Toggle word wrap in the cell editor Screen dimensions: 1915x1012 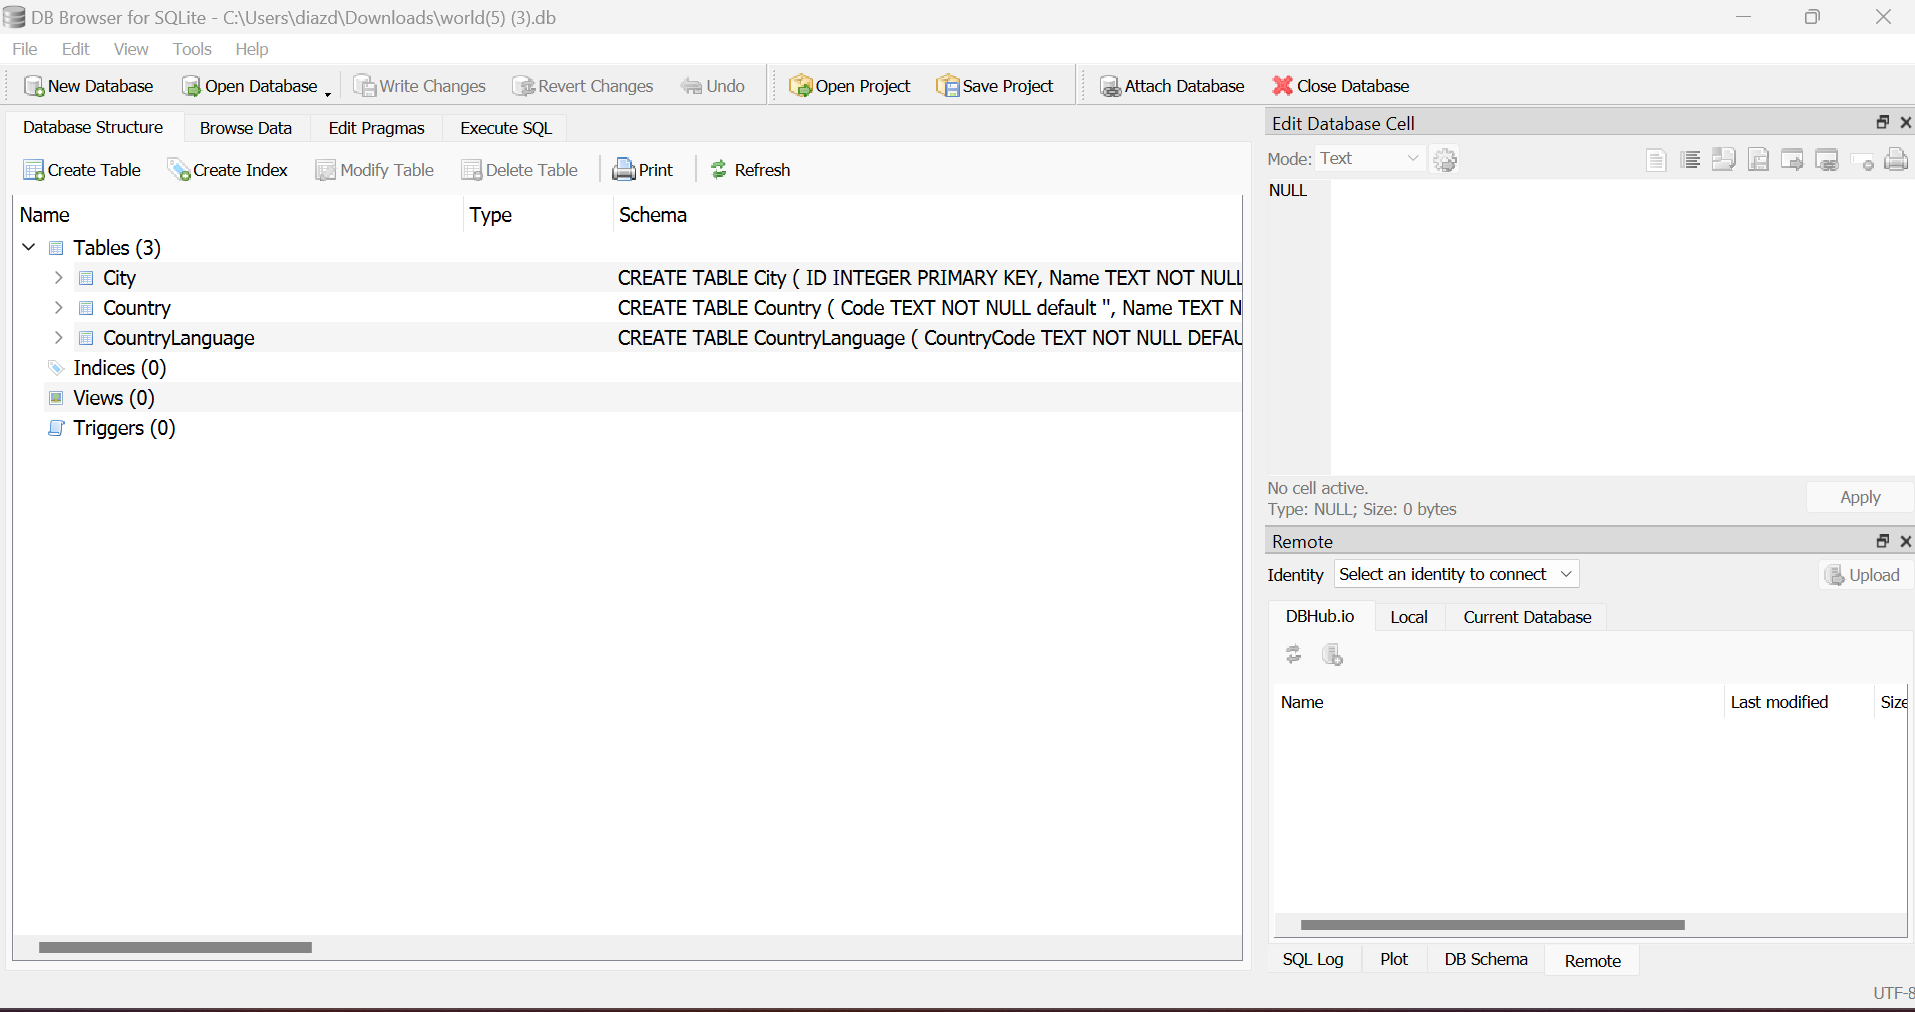(1690, 160)
